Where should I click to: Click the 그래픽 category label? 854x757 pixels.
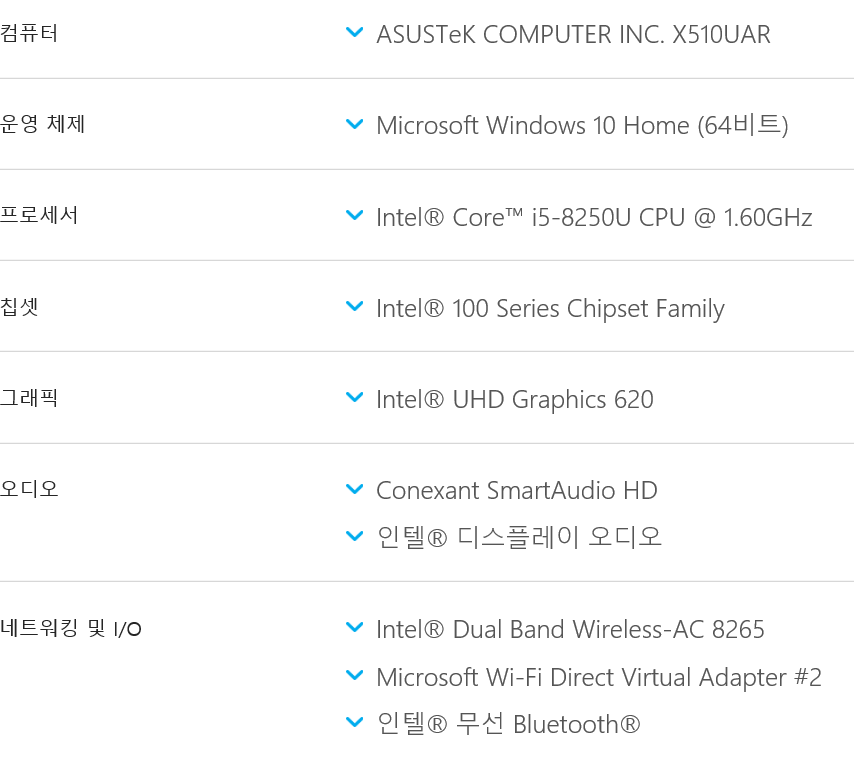[29, 398]
